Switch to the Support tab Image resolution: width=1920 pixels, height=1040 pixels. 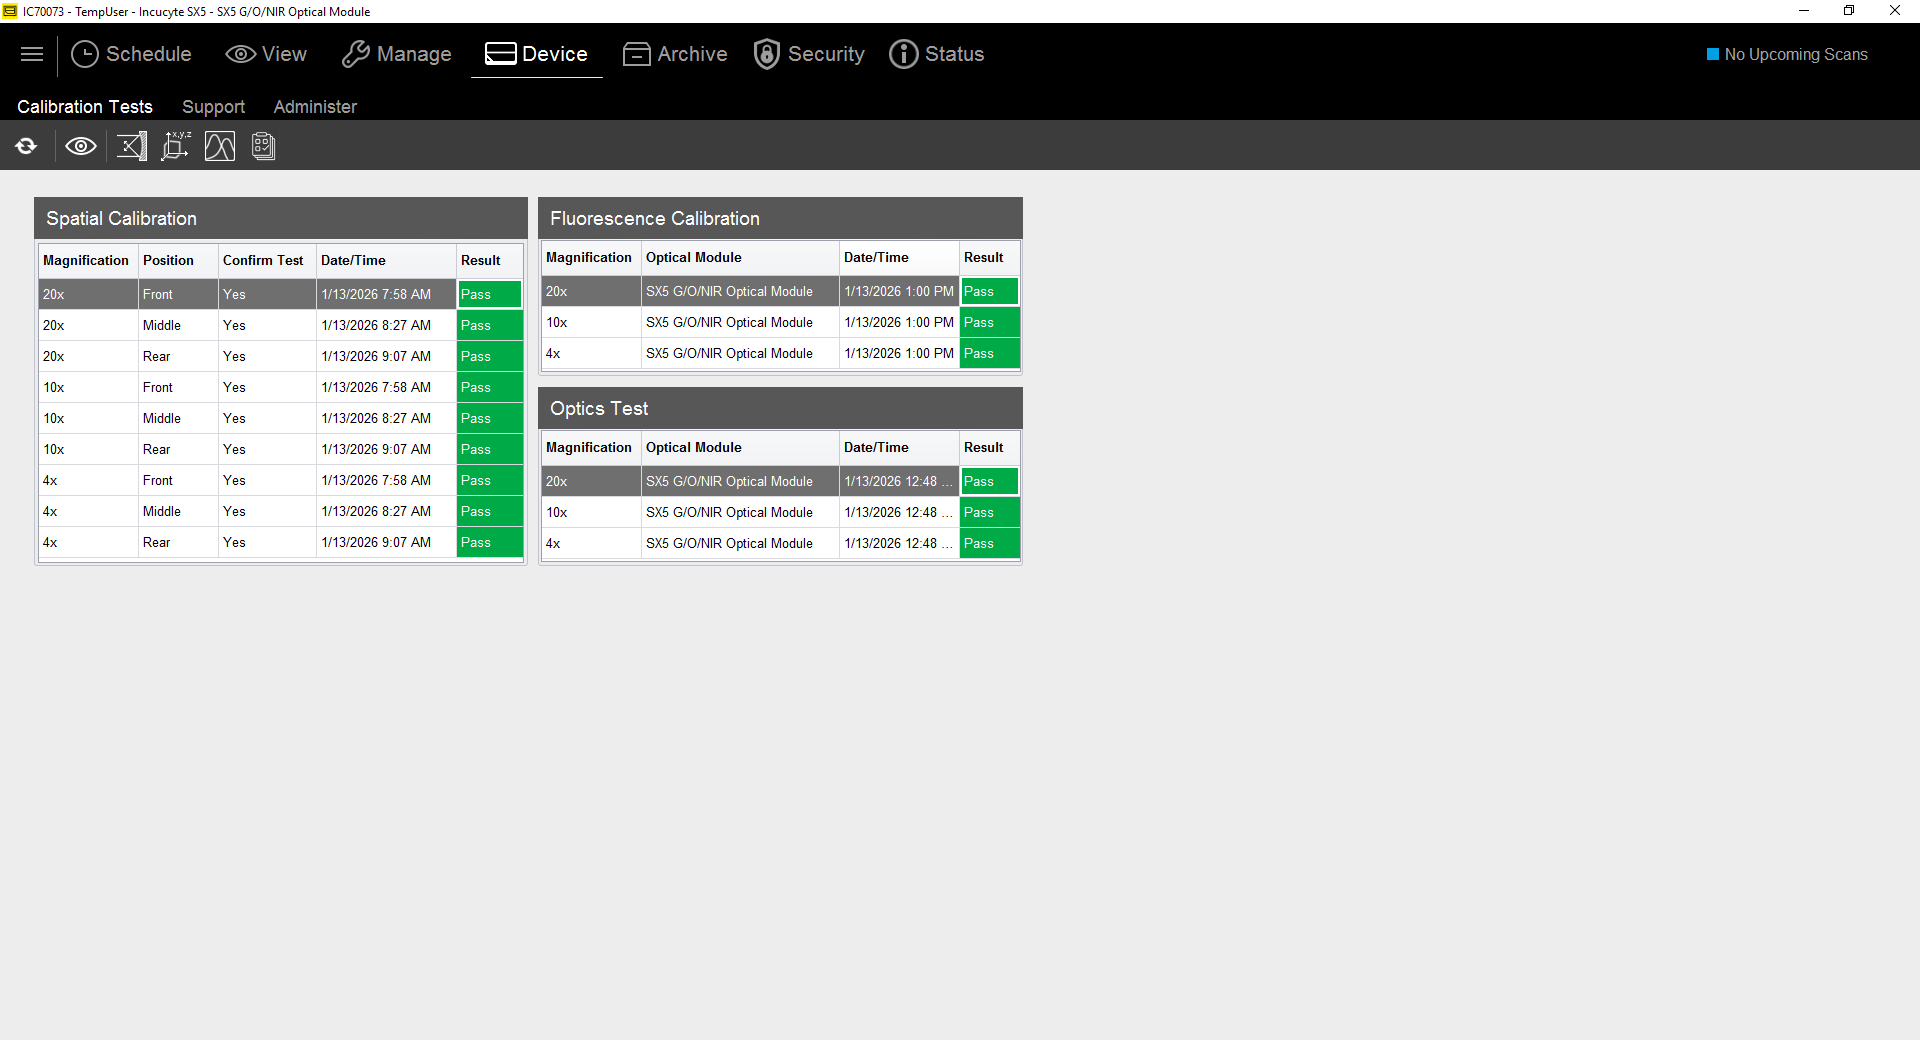click(x=213, y=106)
